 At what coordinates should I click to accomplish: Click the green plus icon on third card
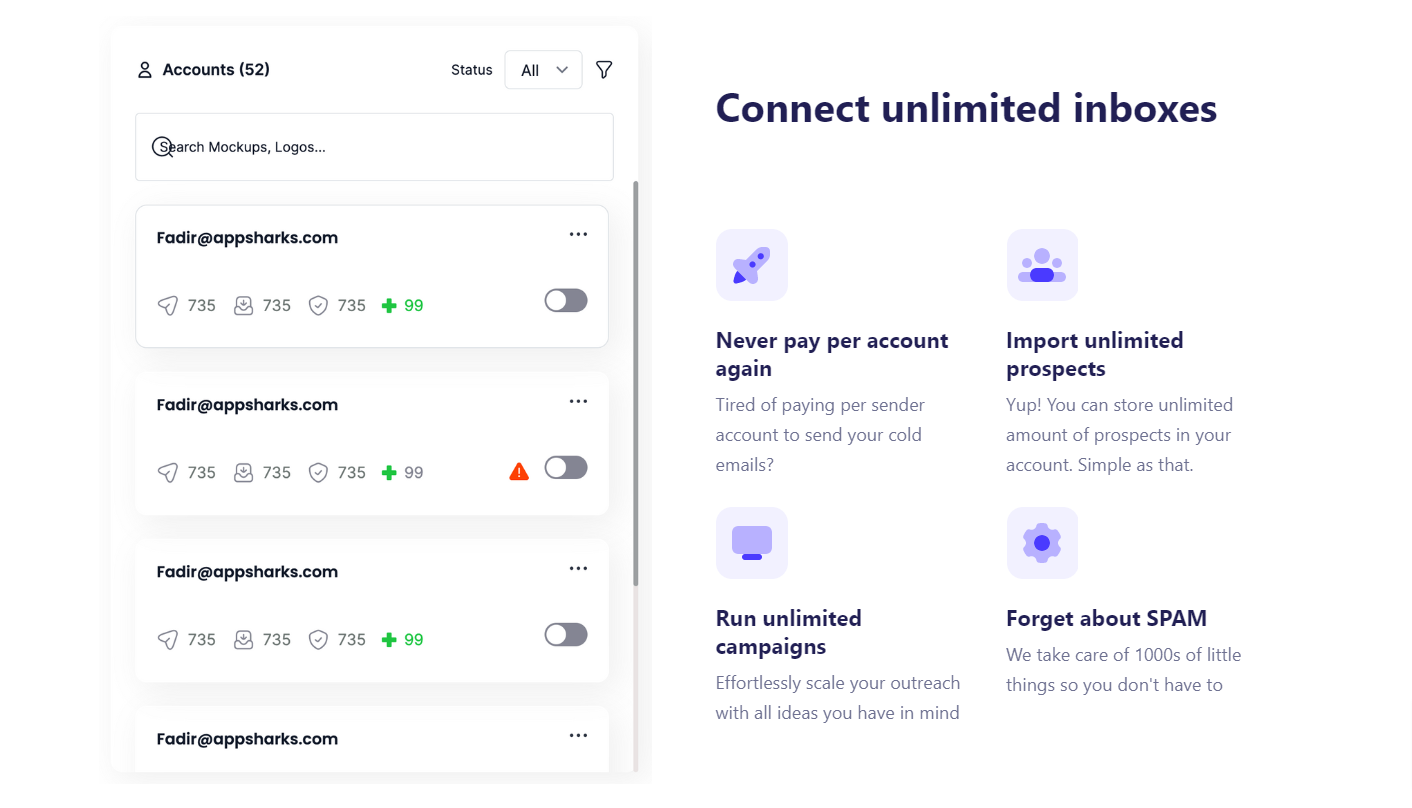(x=389, y=640)
